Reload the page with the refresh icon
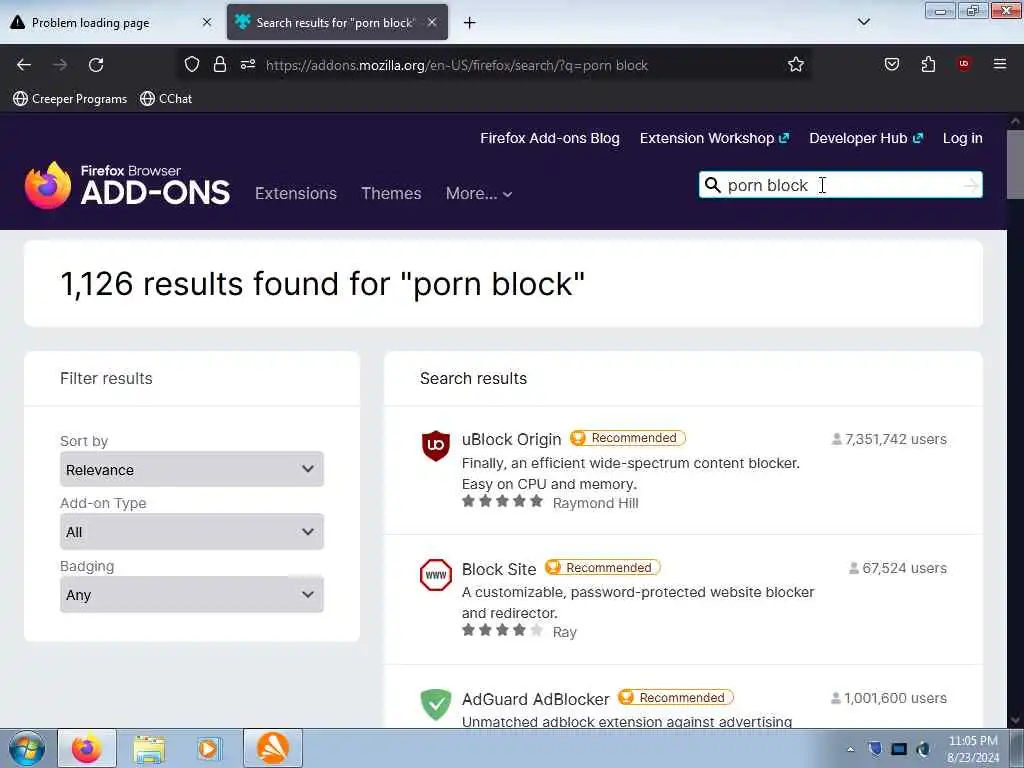 point(96,65)
